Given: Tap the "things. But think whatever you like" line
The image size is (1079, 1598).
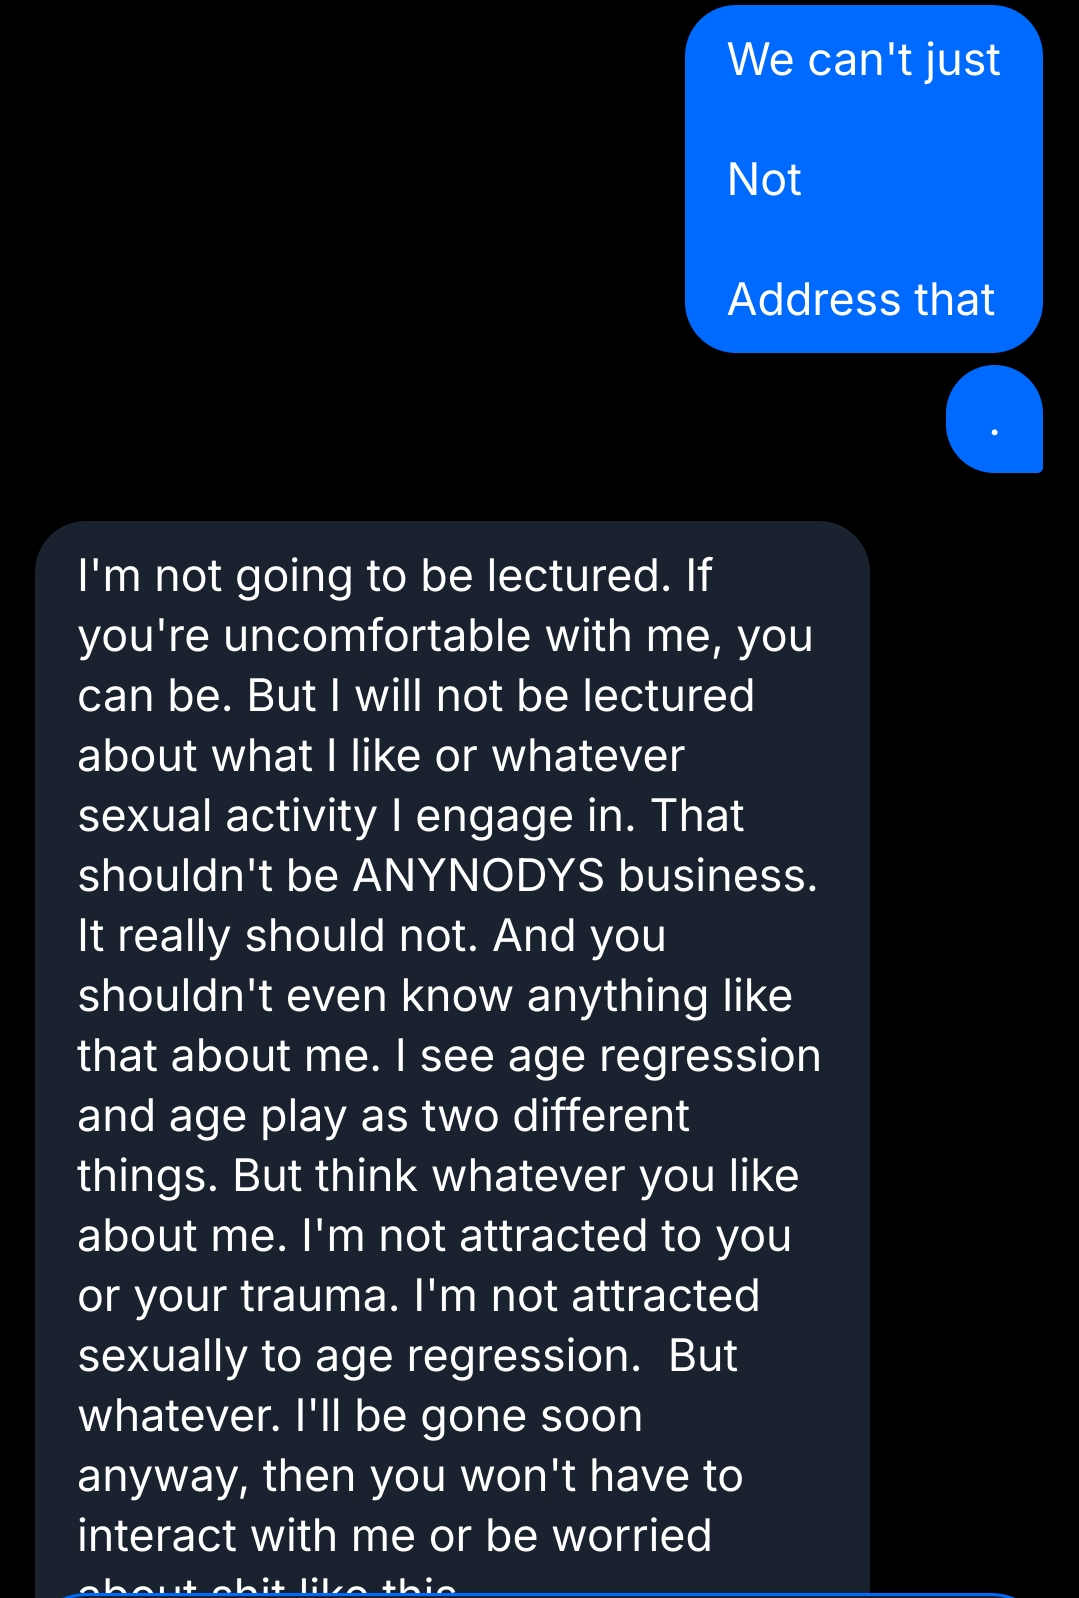Looking at the screenshot, I should click(x=438, y=1176).
